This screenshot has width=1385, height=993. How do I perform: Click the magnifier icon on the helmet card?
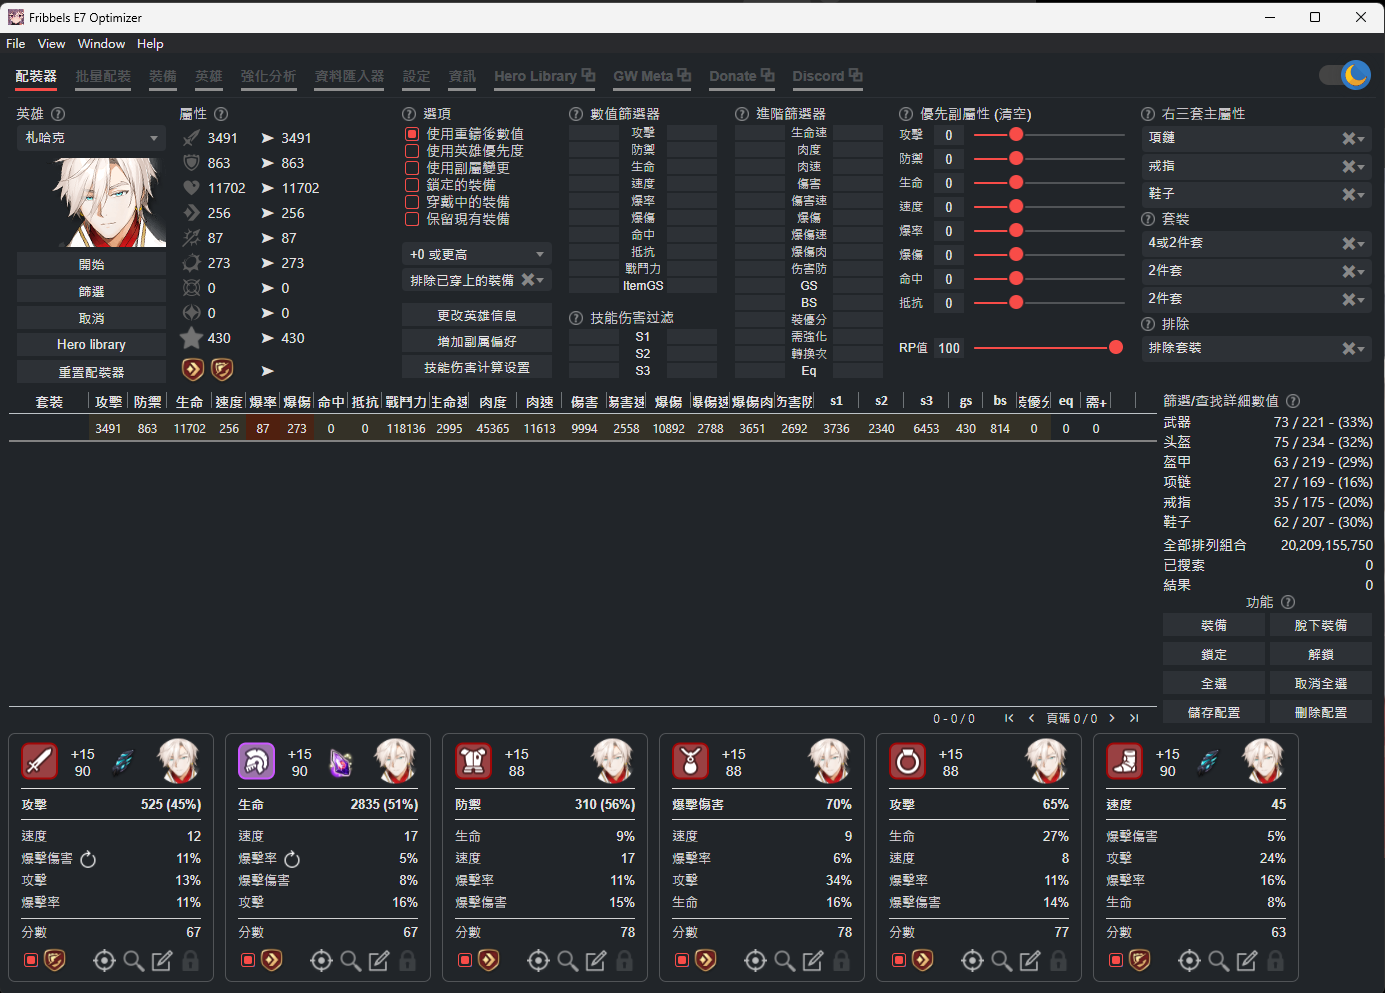(350, 961)
